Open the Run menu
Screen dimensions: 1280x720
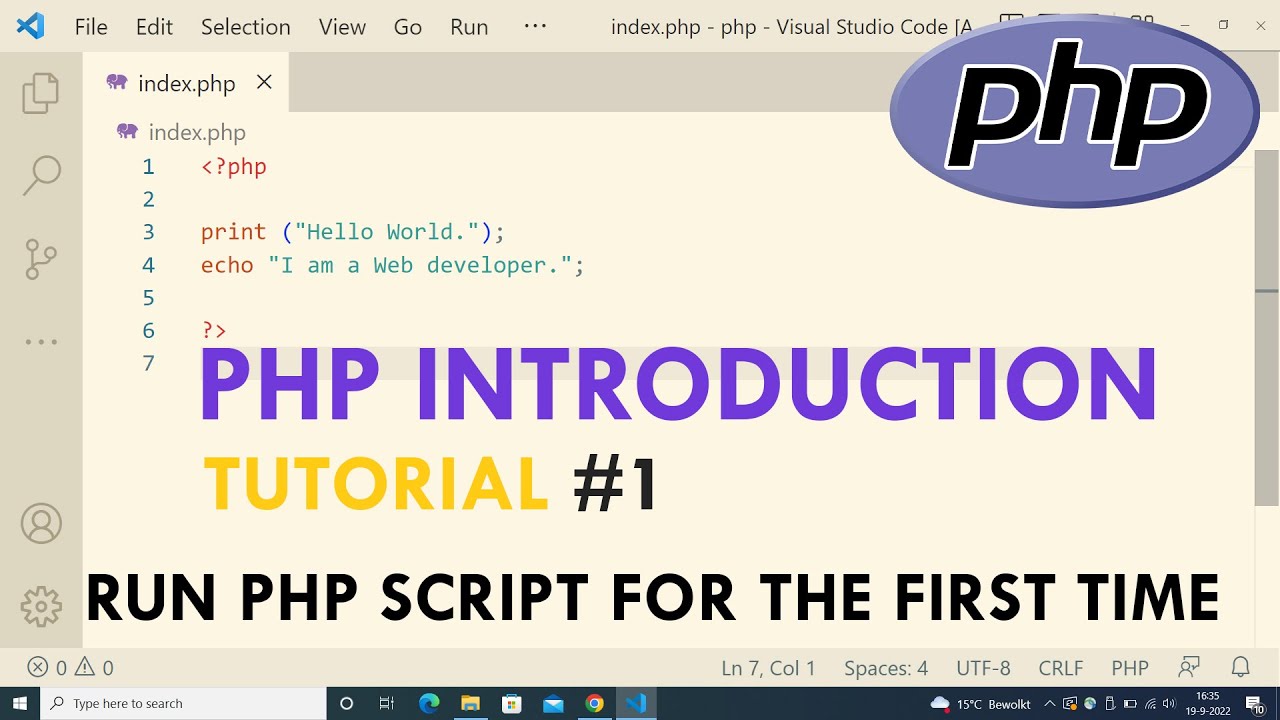click(469, 27)
